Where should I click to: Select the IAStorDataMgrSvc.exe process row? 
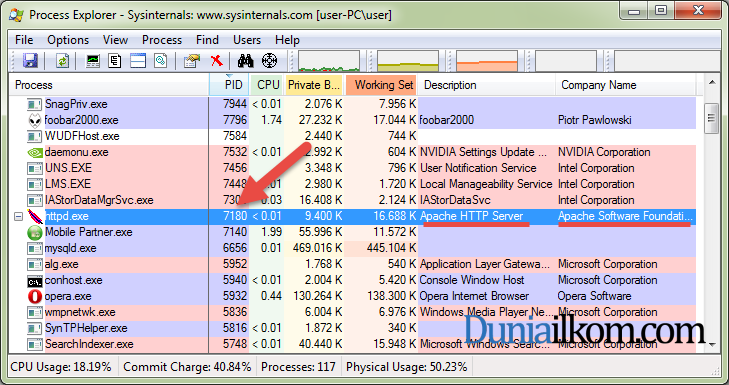(352, 200)
